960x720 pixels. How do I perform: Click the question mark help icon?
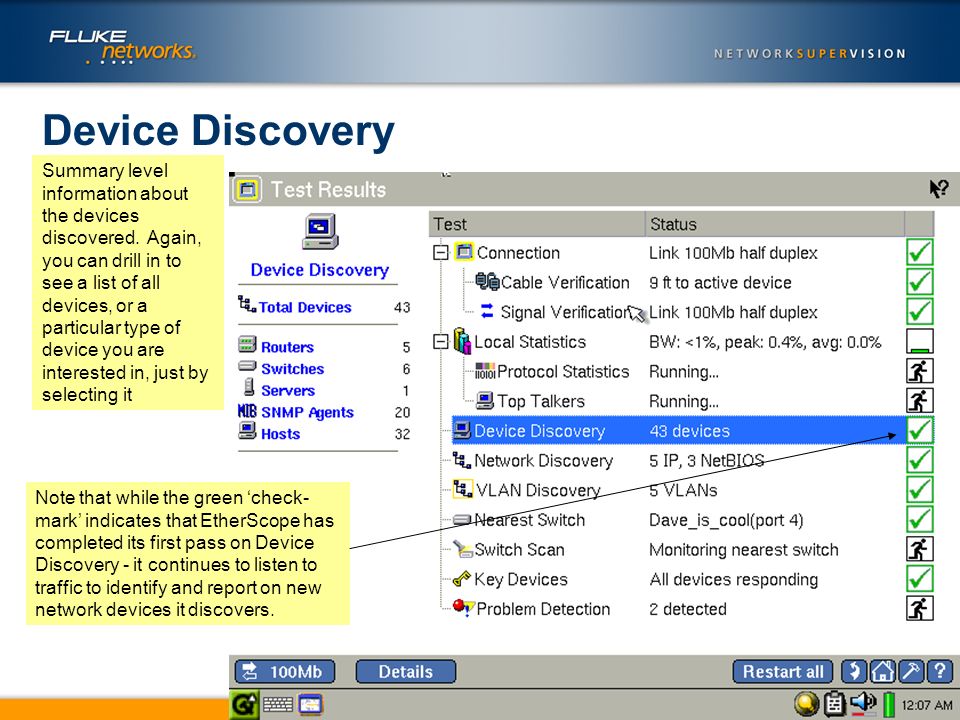point(940,672)
